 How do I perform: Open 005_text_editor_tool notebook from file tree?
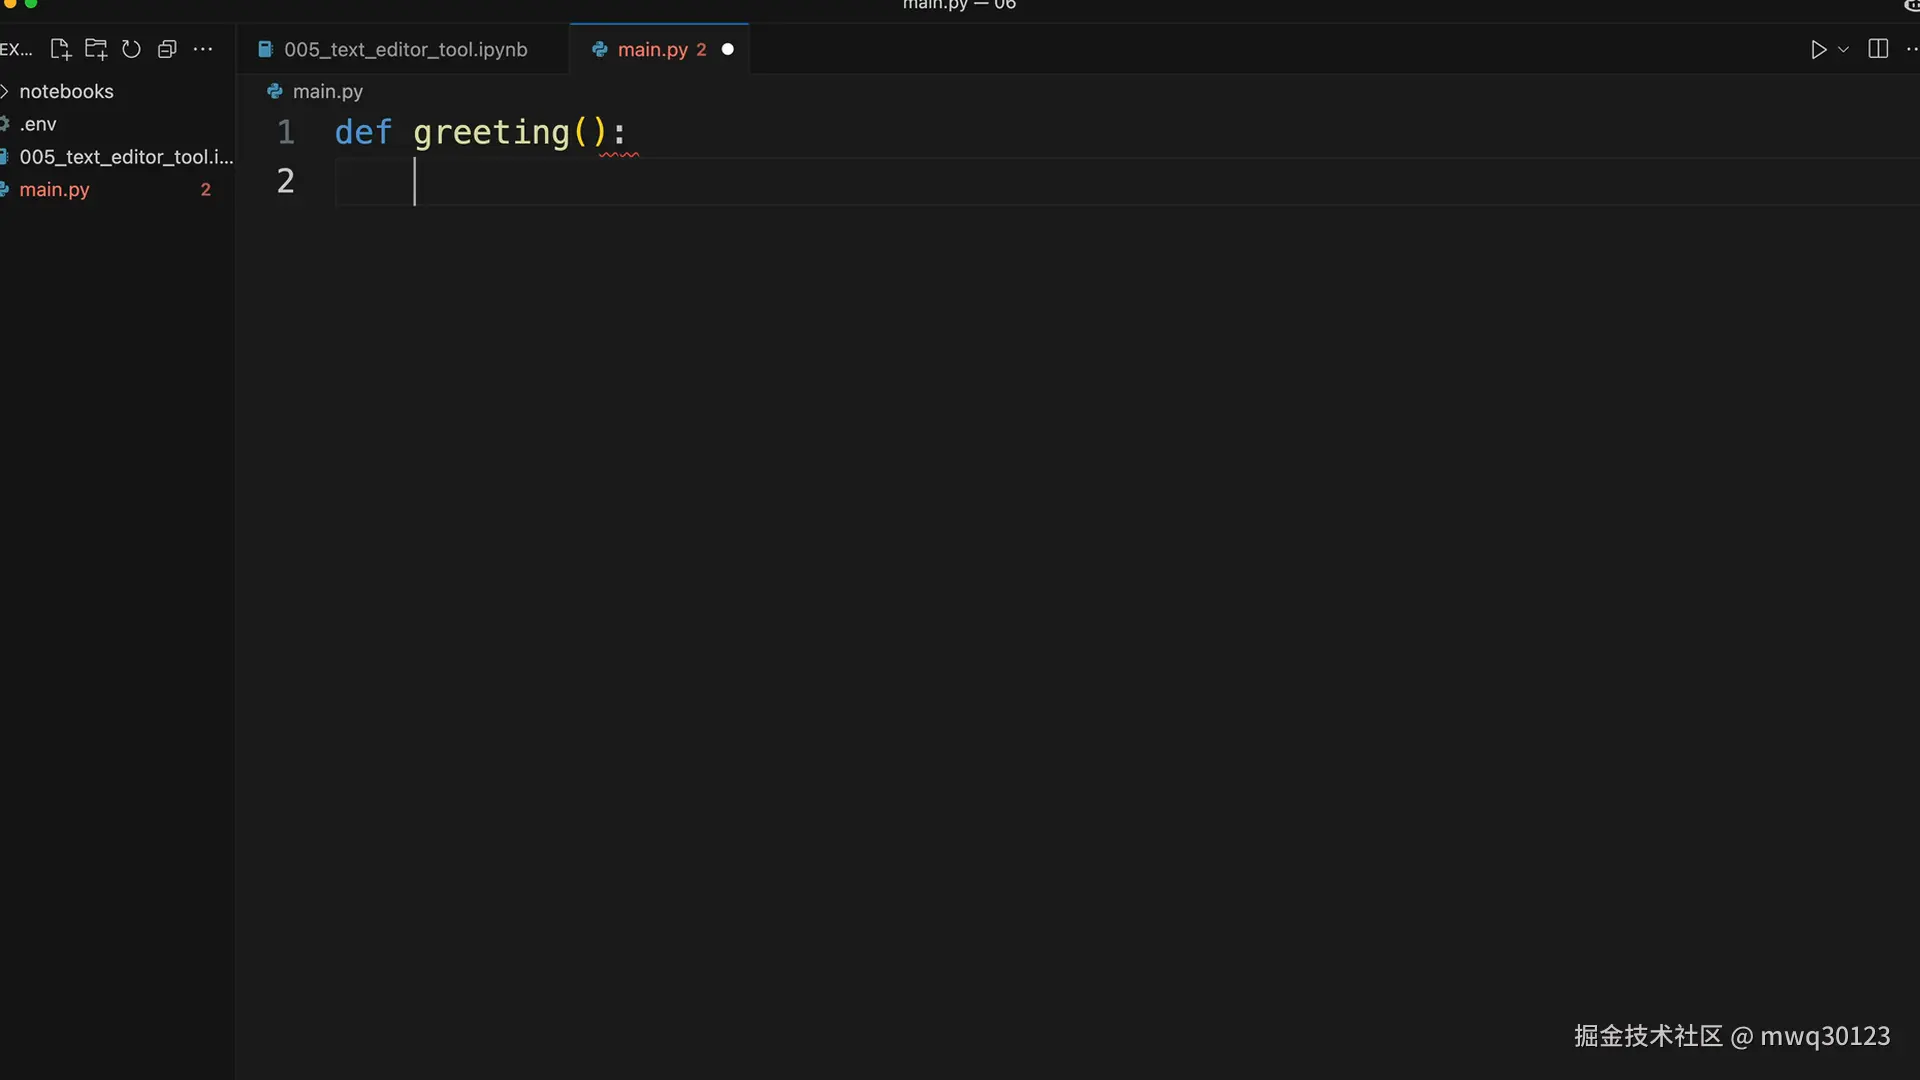tap(125, 157)
